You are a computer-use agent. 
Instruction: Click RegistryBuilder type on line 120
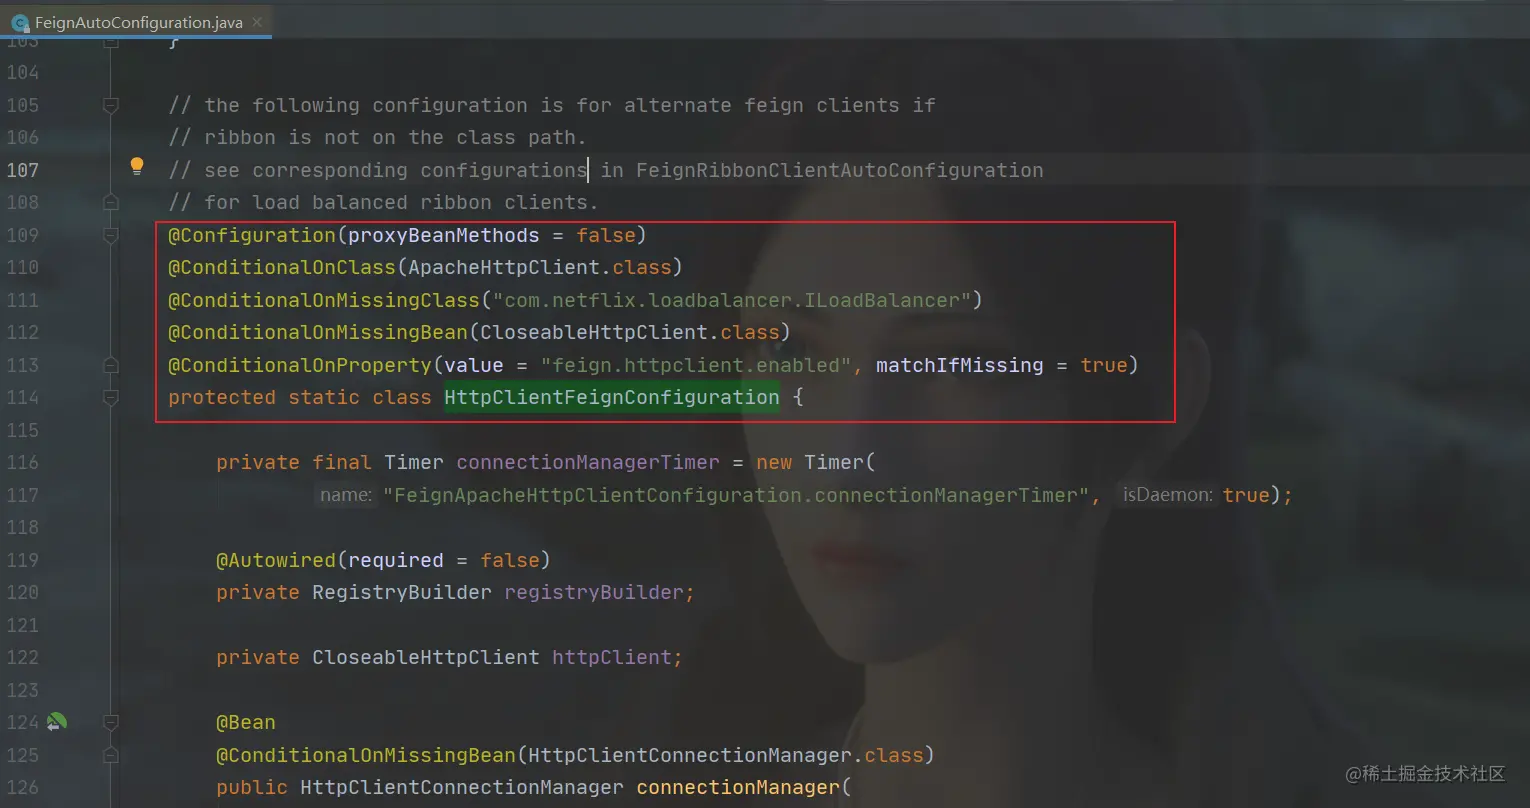click(402, 592)
